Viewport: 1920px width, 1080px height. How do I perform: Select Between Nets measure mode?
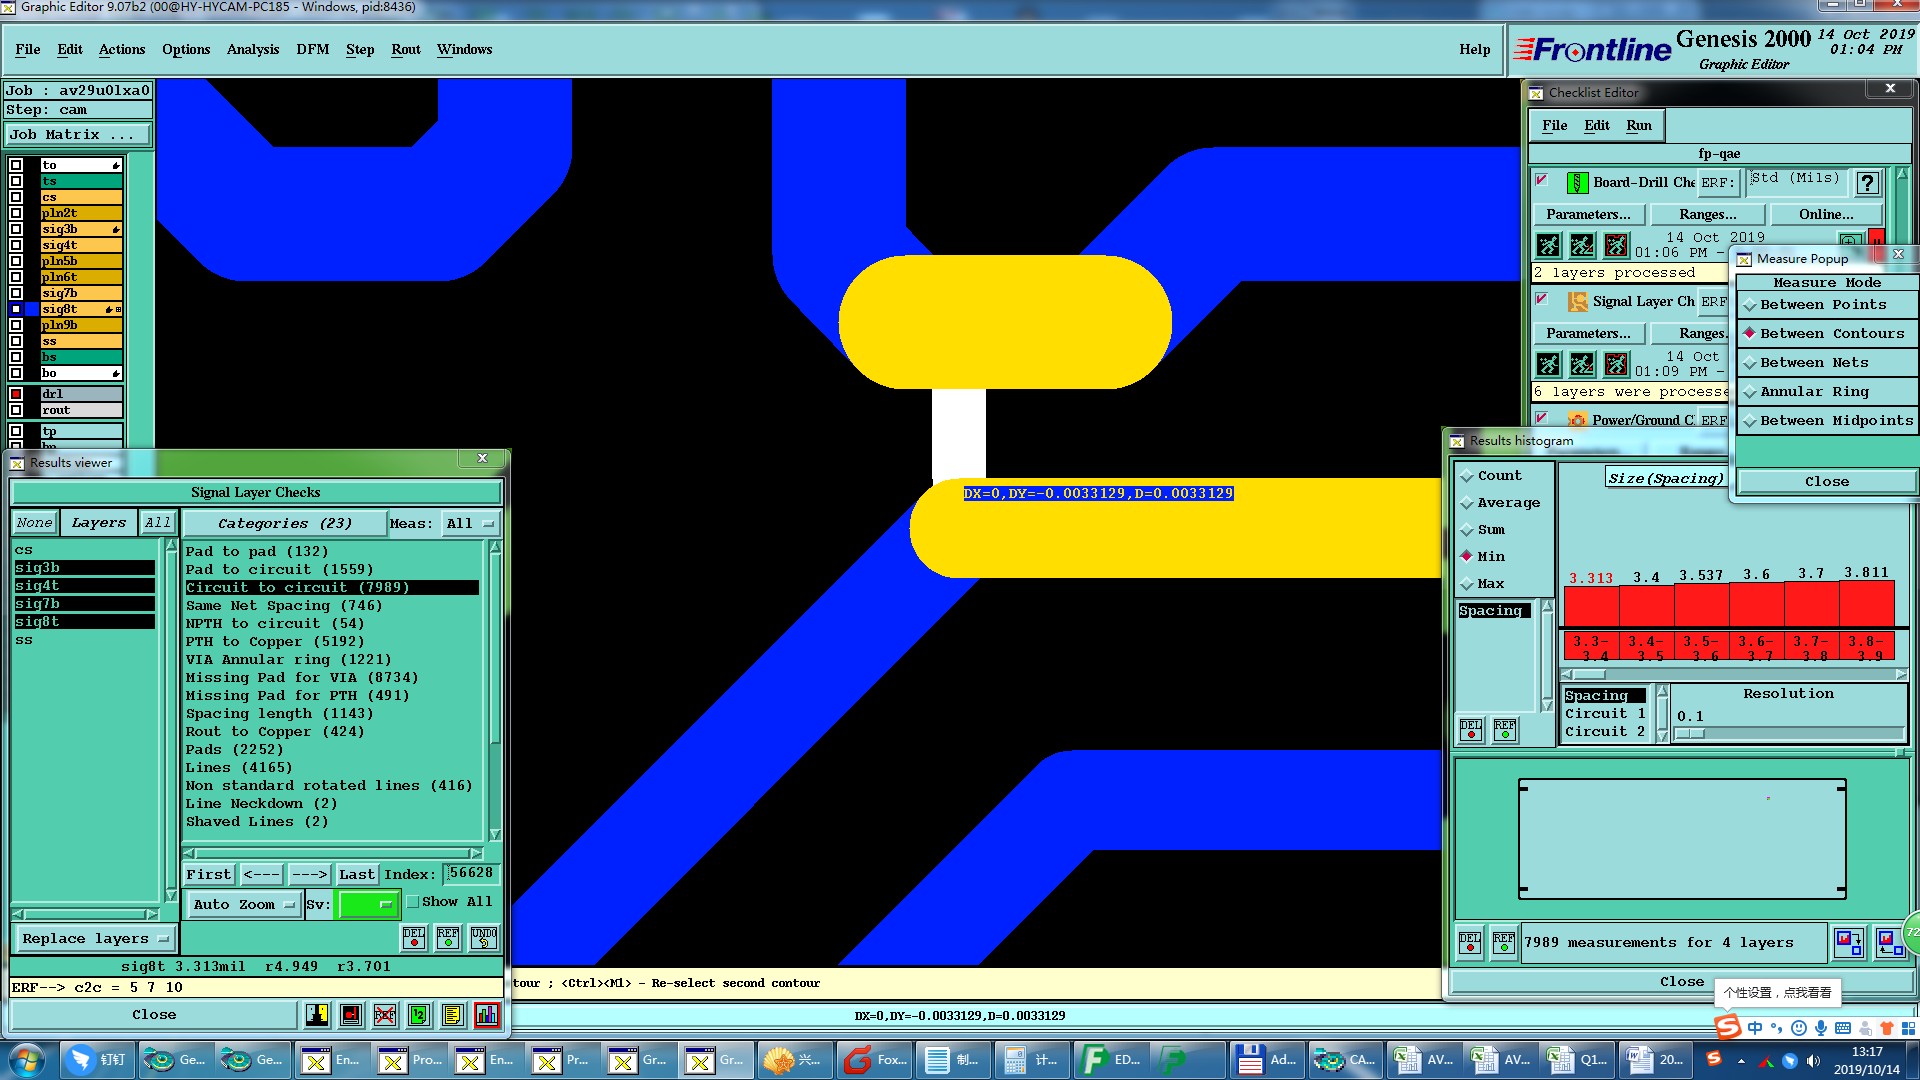(1826, 363)
